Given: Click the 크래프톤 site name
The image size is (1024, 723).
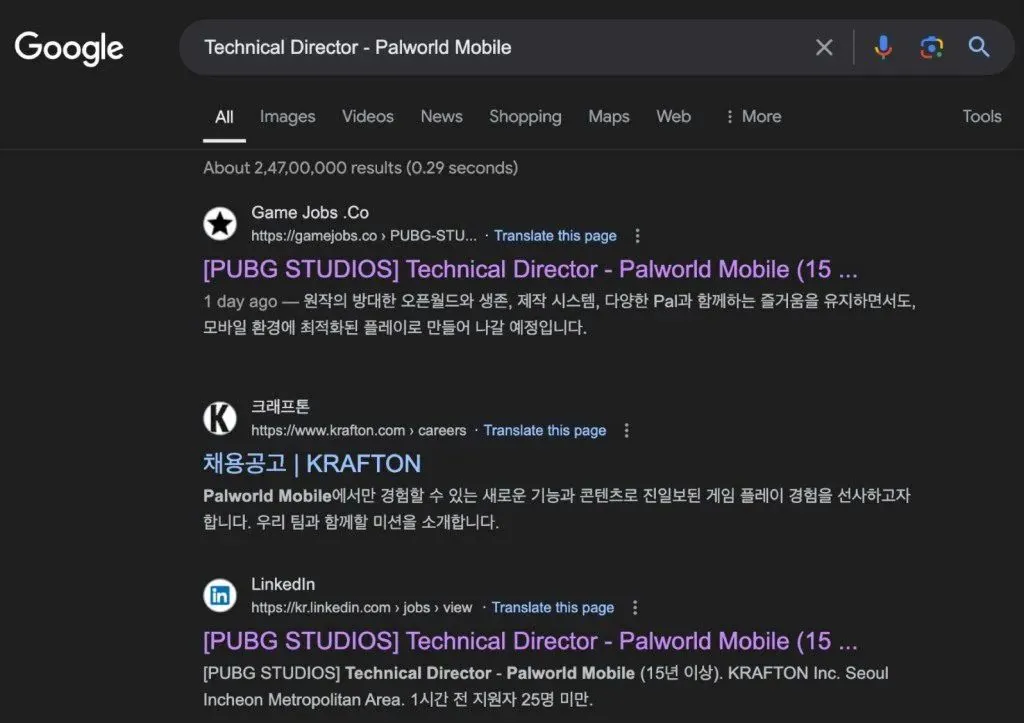Looking at the screenshot, I should pyautogui.click(x=280, y=407).
